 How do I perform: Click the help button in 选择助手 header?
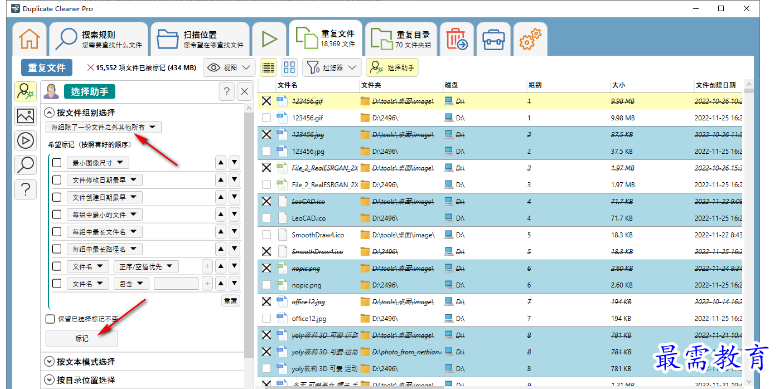(x=226, y=91)
